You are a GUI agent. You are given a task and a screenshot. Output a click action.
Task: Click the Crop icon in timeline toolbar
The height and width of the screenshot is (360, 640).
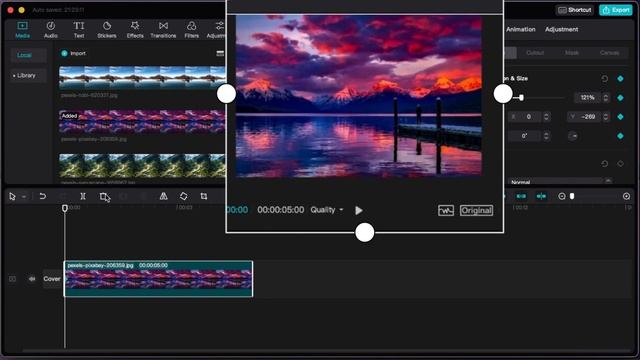(204, 196)
